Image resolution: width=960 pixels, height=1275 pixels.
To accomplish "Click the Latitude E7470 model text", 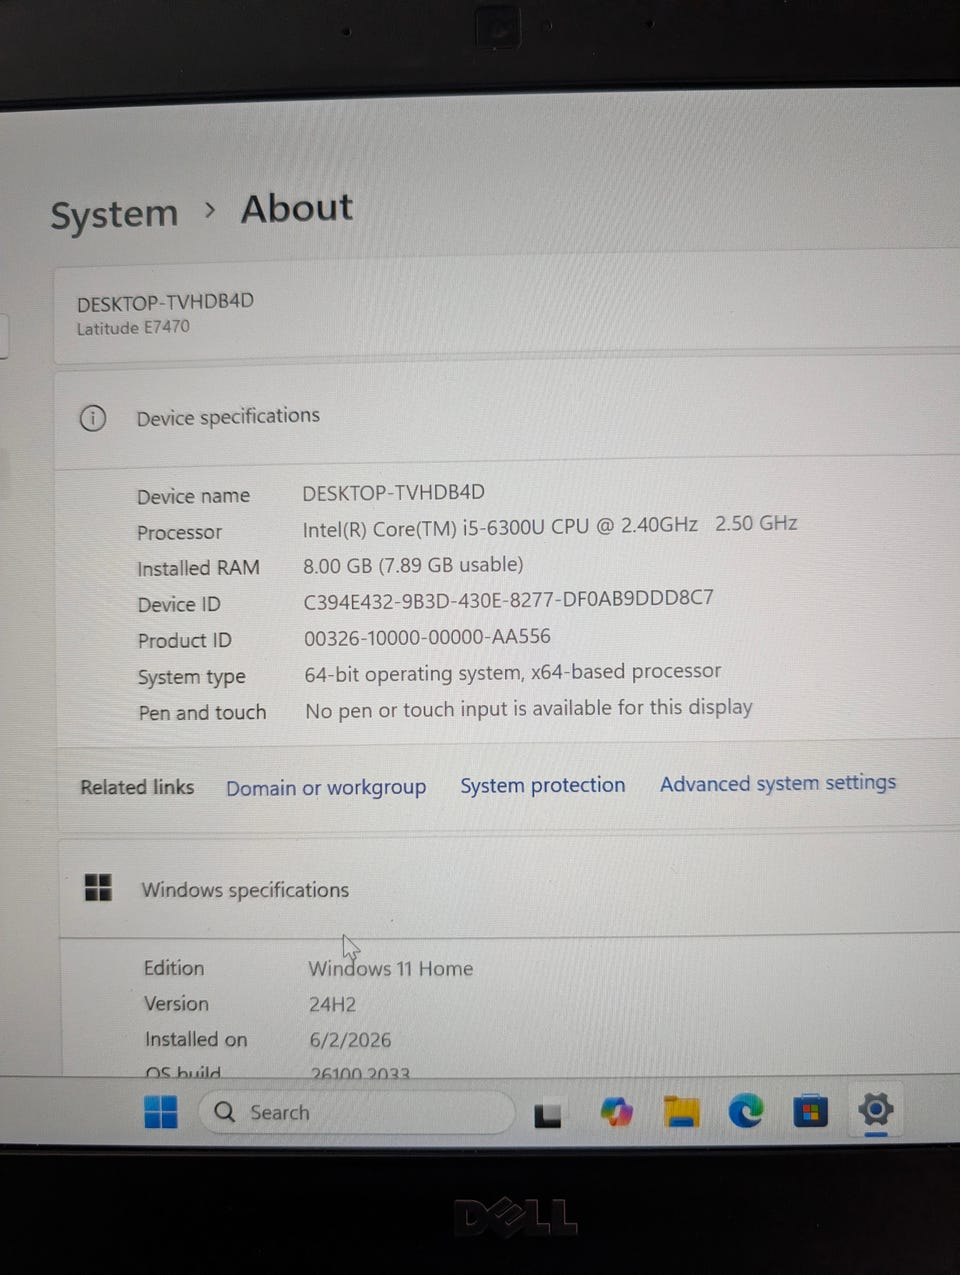I will pyautogui.click(x=133, y=327).
